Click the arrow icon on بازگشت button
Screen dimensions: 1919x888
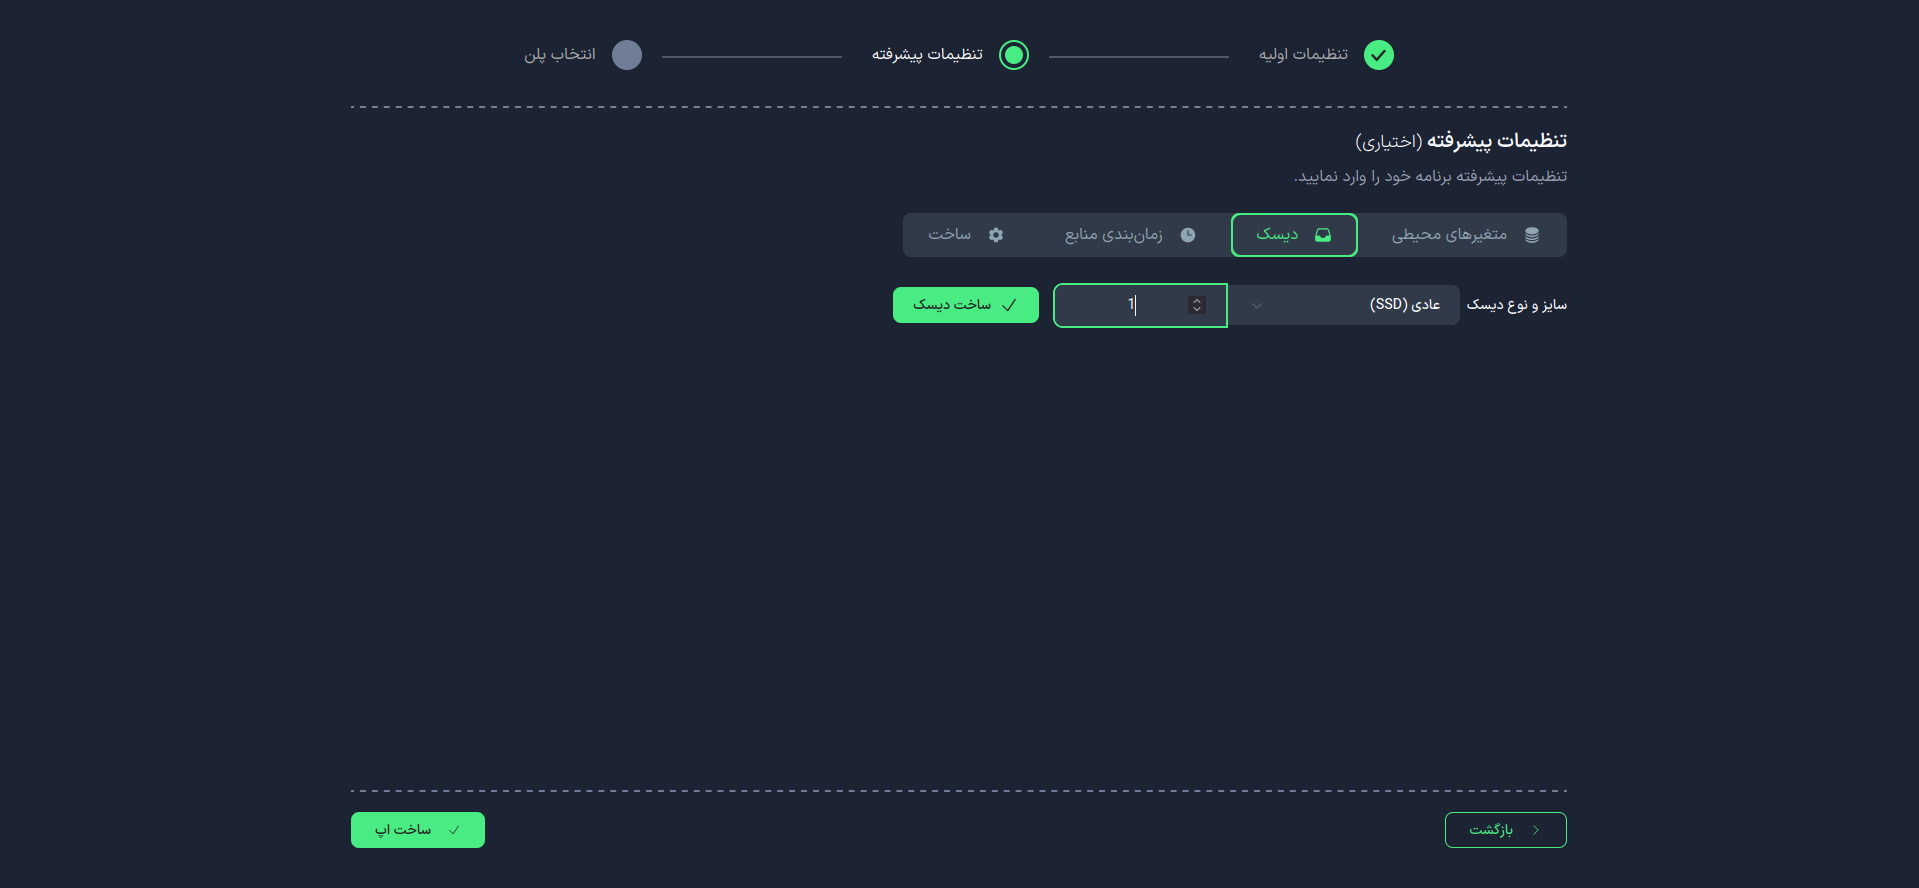[1536, 830]
